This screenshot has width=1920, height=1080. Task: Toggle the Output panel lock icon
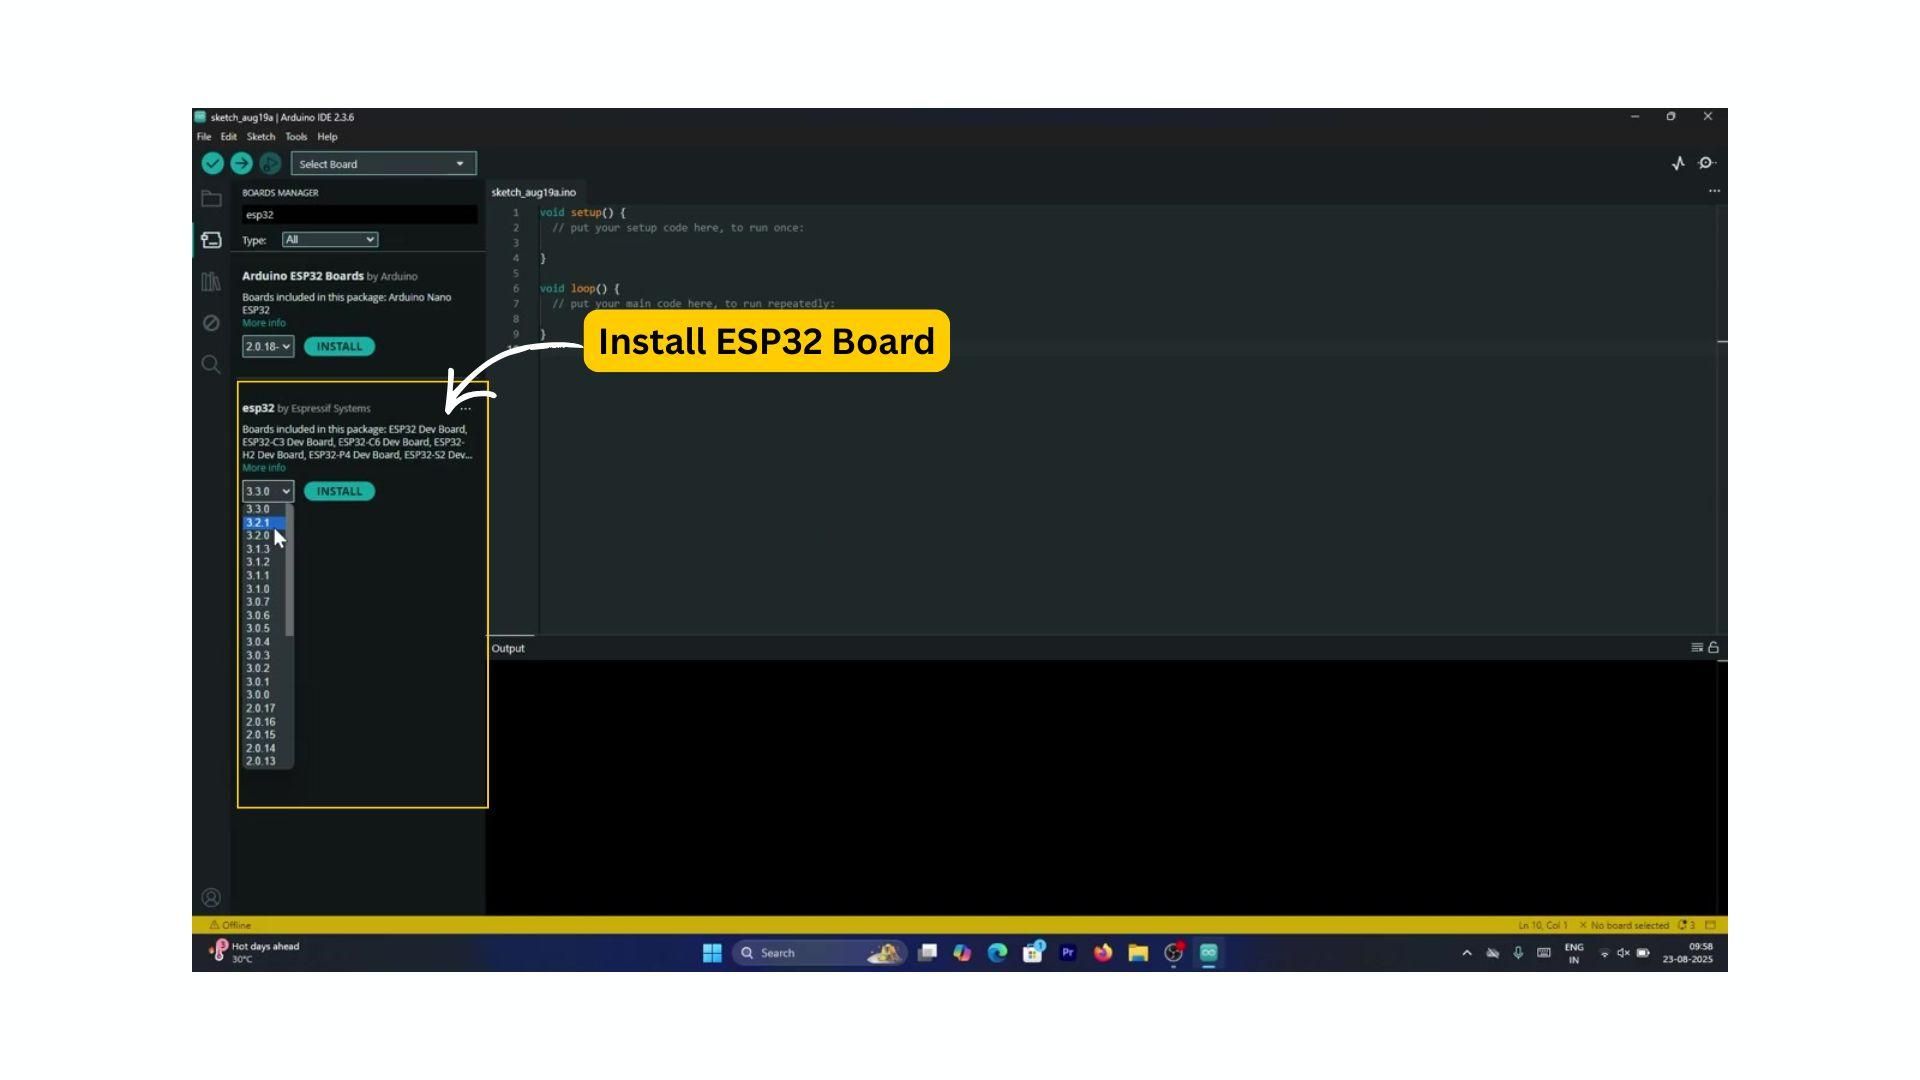pyautogui.click(x=1713, y=648)
